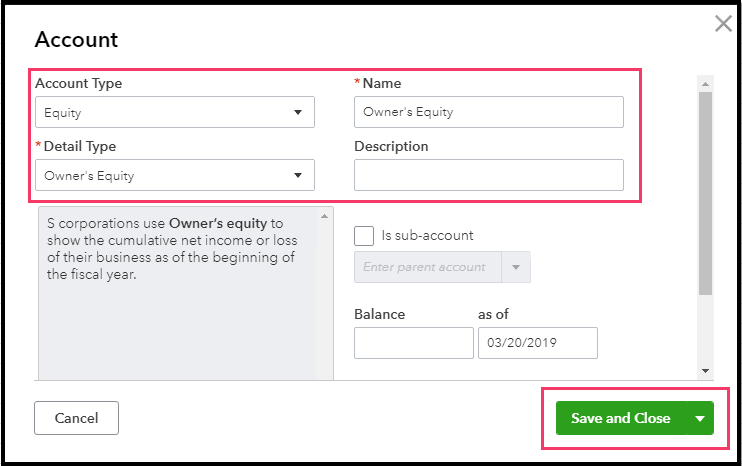742x466 pixels.
Task: Close the Account dialog with X
Action: coord(723,24)
